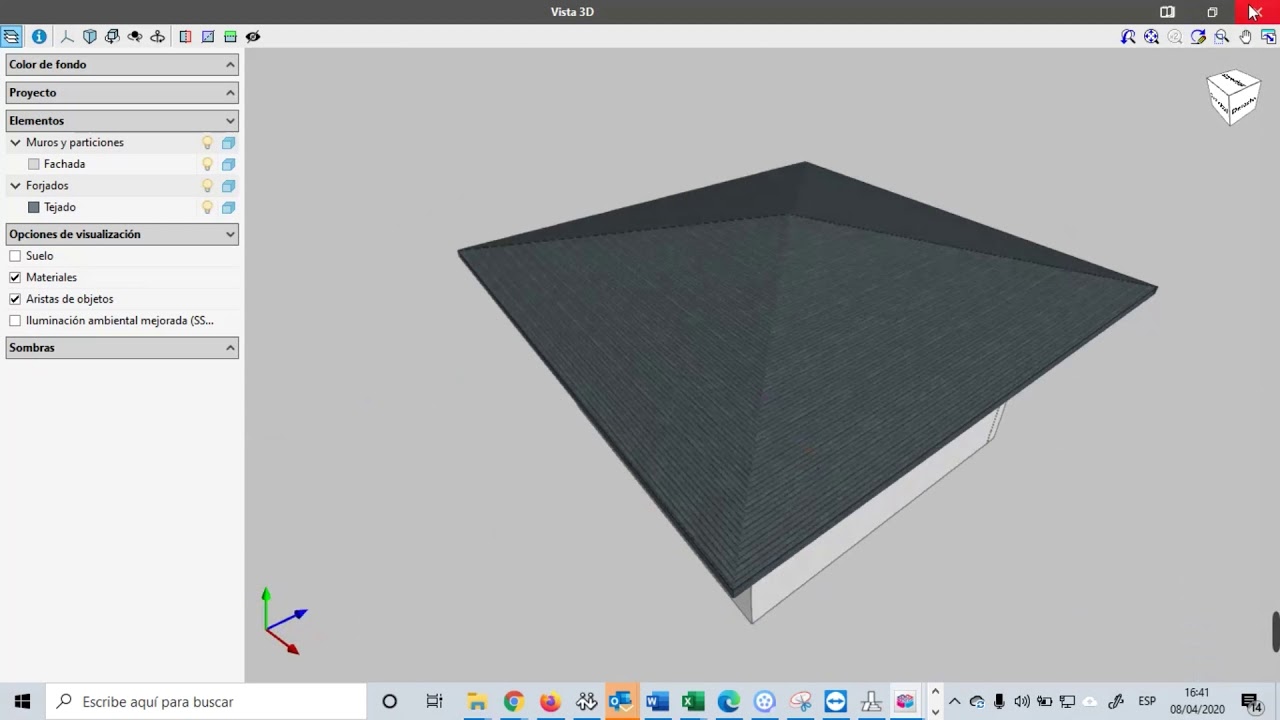Open the side-by-side panel layout title bar icon
The height and width of the screenshot is (720, 1280).
(1167, 12)
